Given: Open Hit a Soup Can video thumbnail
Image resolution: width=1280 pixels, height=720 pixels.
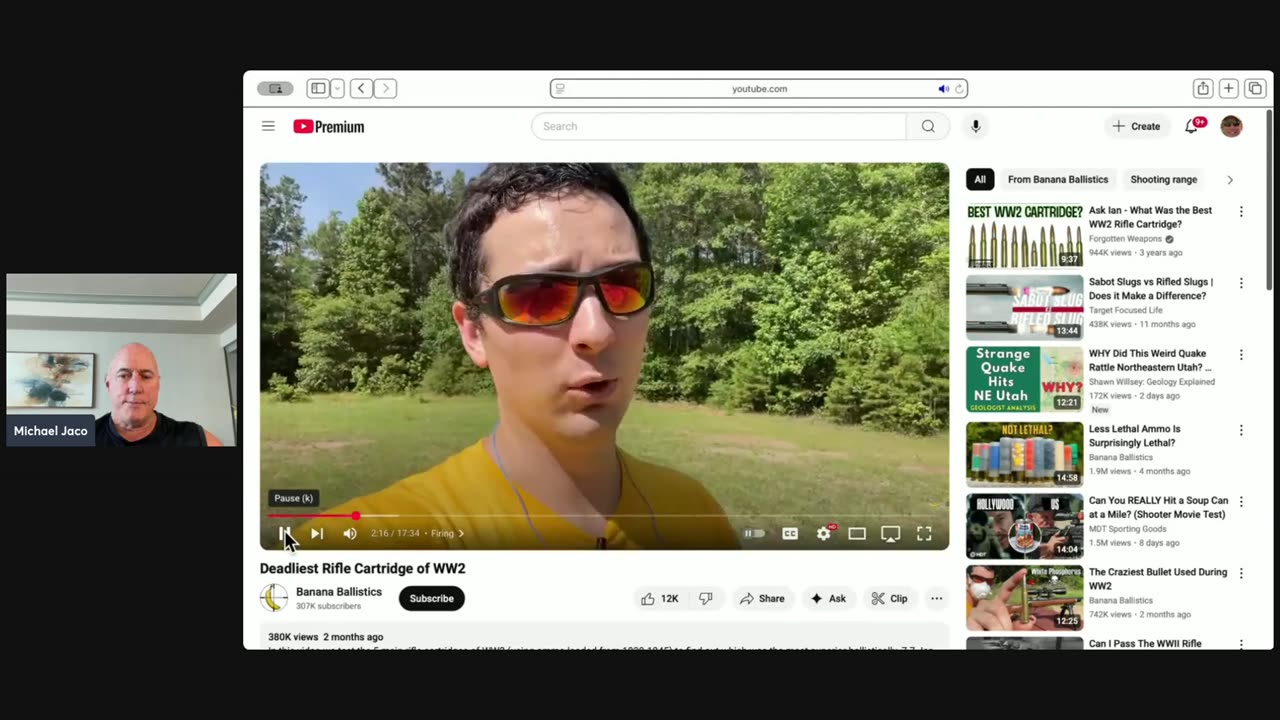Looking at the screenshot, I should click(1024, 526).
